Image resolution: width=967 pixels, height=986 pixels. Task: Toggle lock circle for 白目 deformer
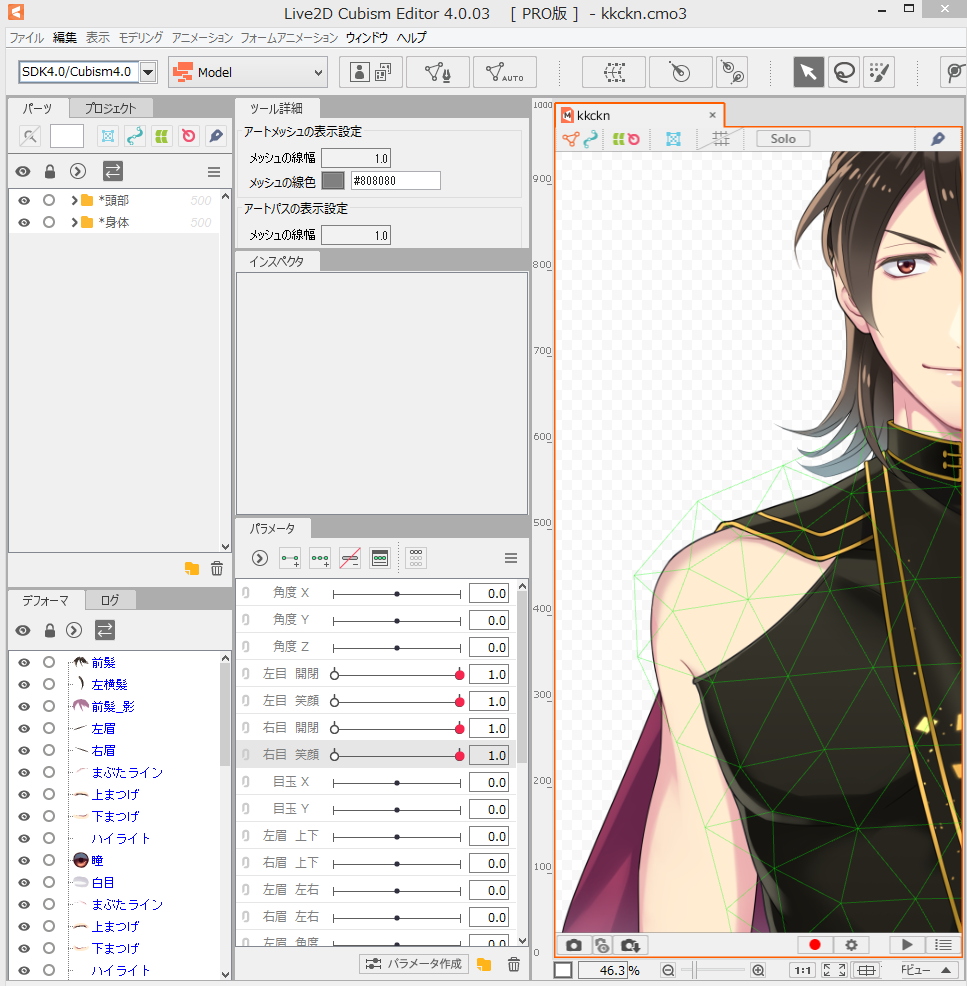coord(48,882)
